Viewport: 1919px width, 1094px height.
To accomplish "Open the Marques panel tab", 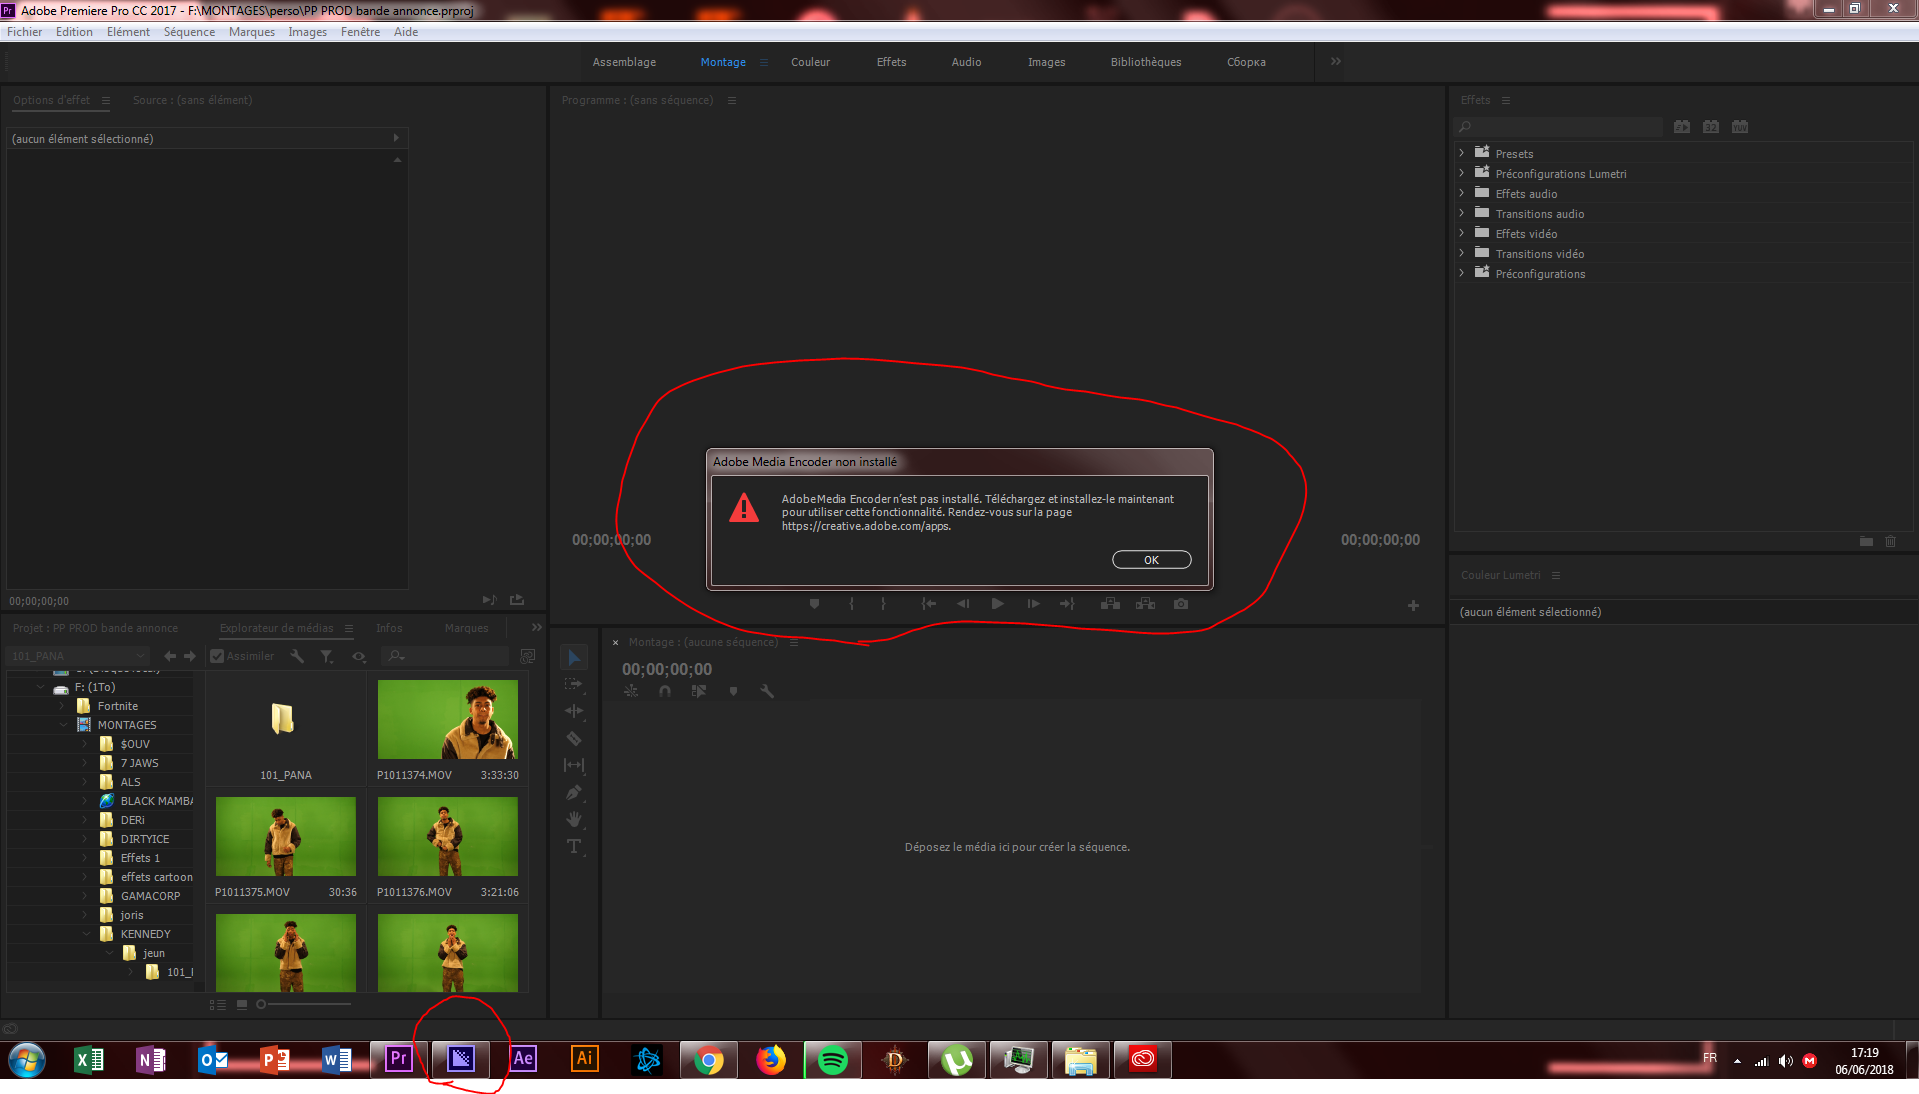I will click(466, 628).
